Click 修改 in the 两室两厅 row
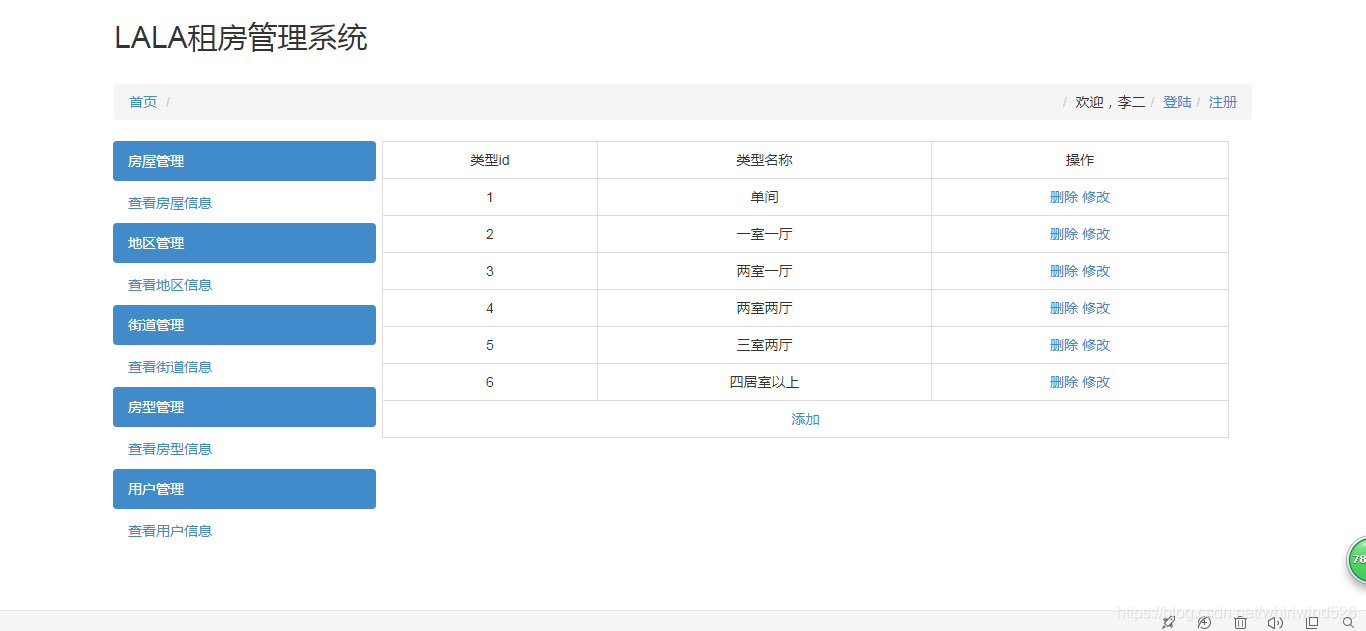 (x=1096, y=308)
